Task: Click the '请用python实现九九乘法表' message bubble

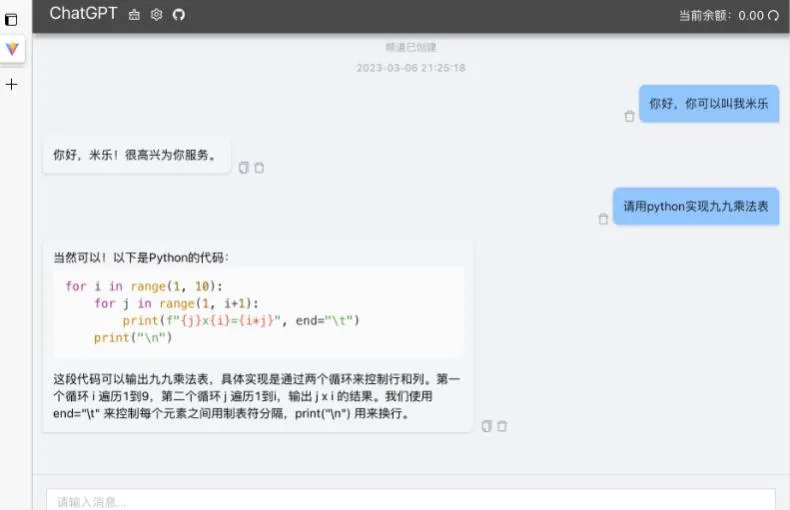Action: click(696, 207)
